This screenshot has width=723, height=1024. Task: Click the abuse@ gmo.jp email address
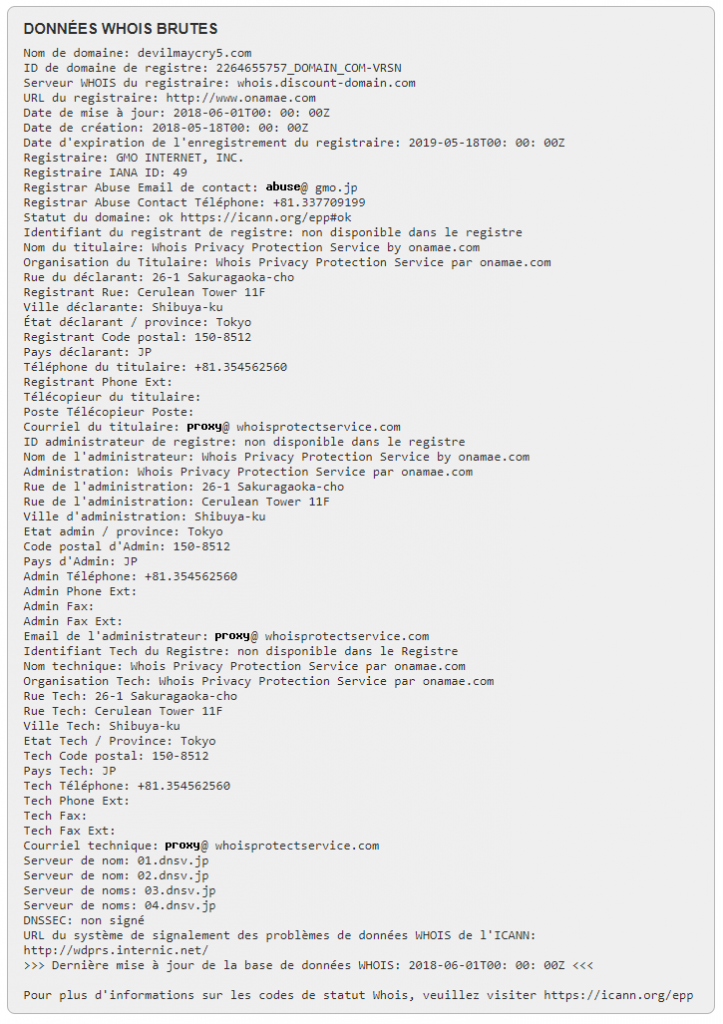tap(312, 187)
